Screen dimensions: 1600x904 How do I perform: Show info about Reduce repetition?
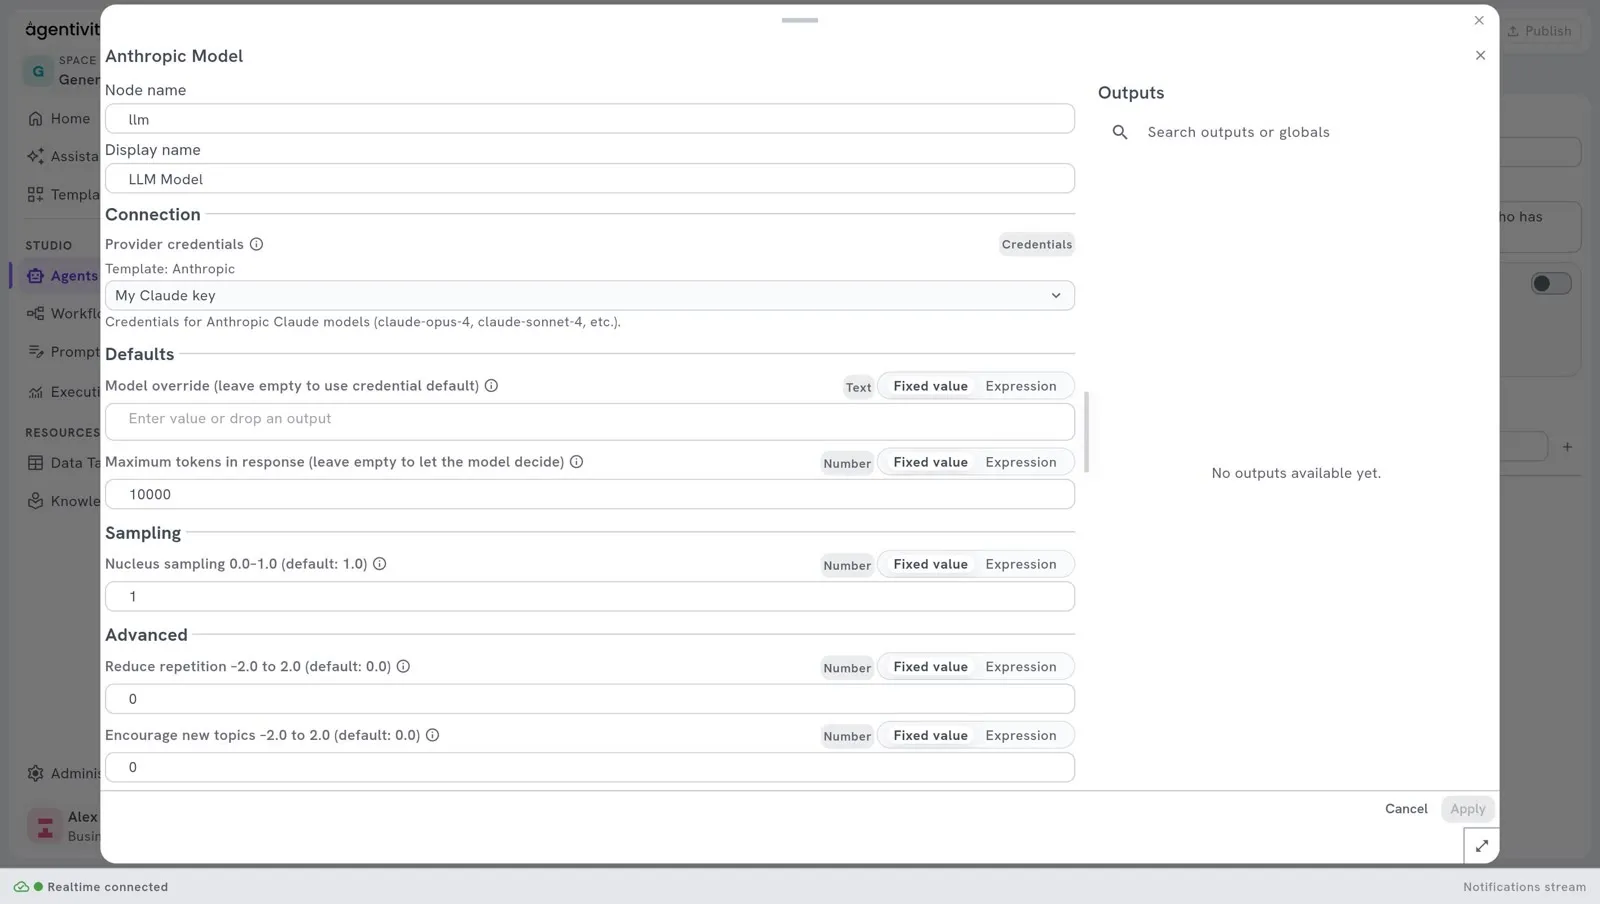403,667
